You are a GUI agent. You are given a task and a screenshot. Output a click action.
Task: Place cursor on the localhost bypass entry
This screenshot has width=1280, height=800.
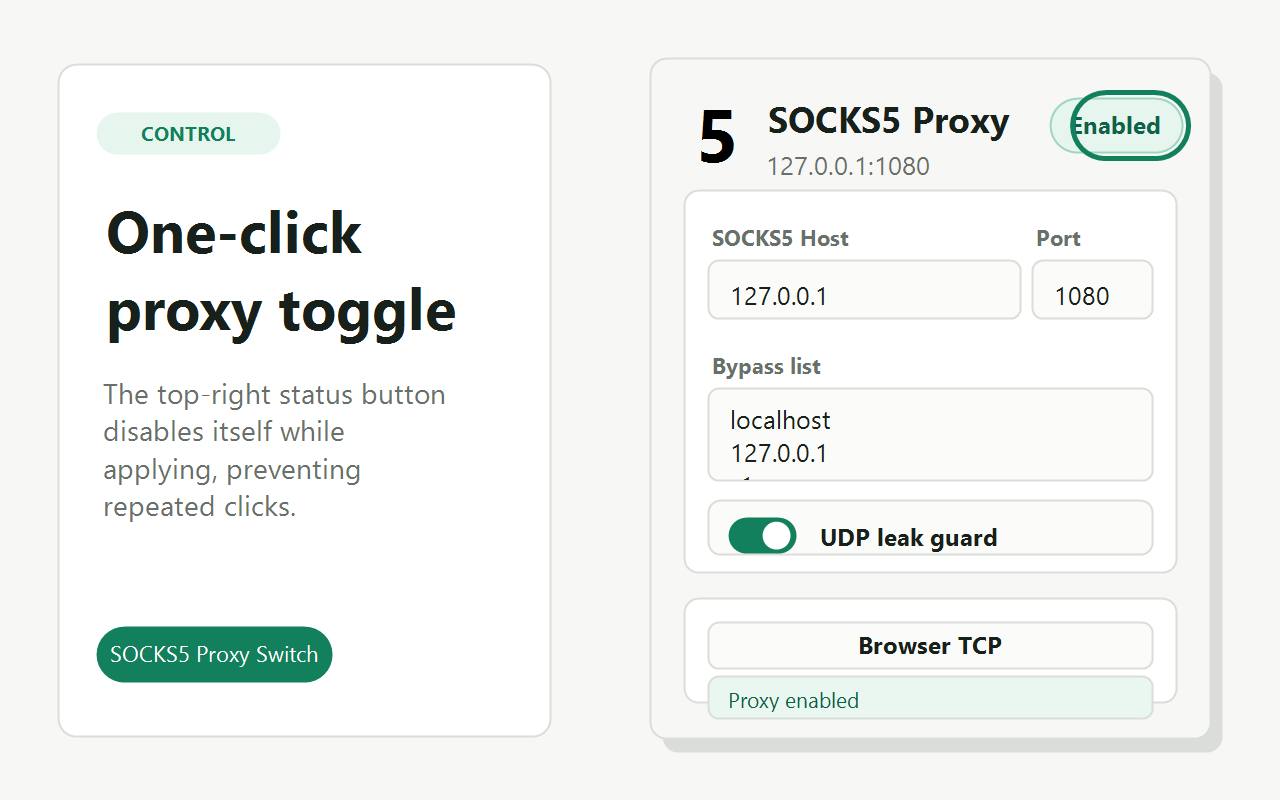[780, 420]
